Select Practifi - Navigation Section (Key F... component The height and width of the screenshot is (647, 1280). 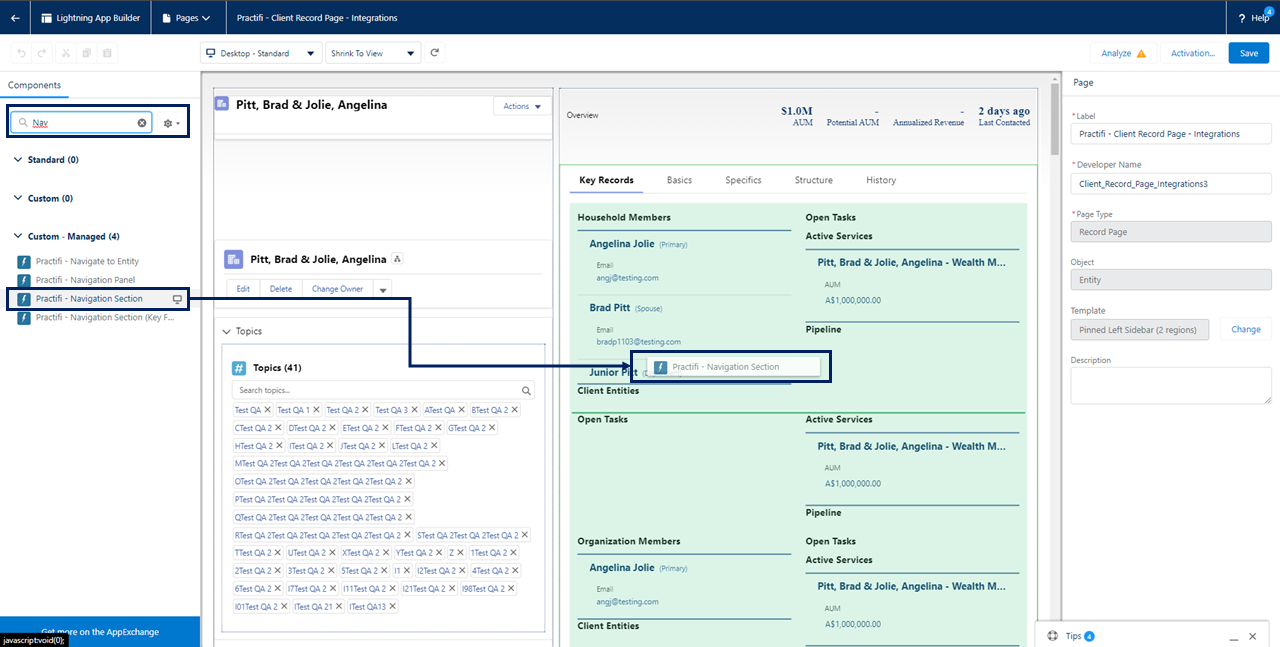pos(105,317)
